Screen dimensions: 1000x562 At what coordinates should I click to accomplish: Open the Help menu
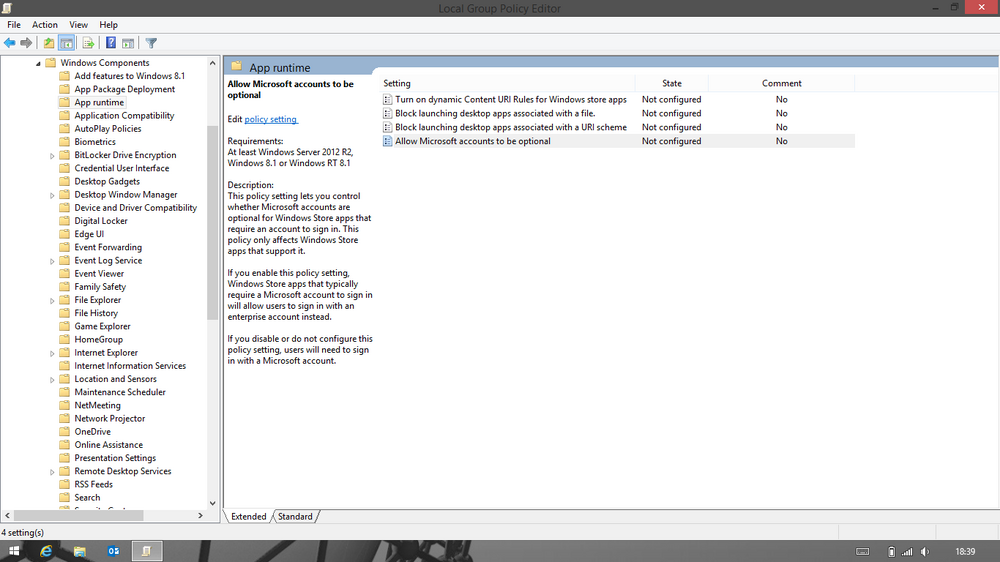108,25
